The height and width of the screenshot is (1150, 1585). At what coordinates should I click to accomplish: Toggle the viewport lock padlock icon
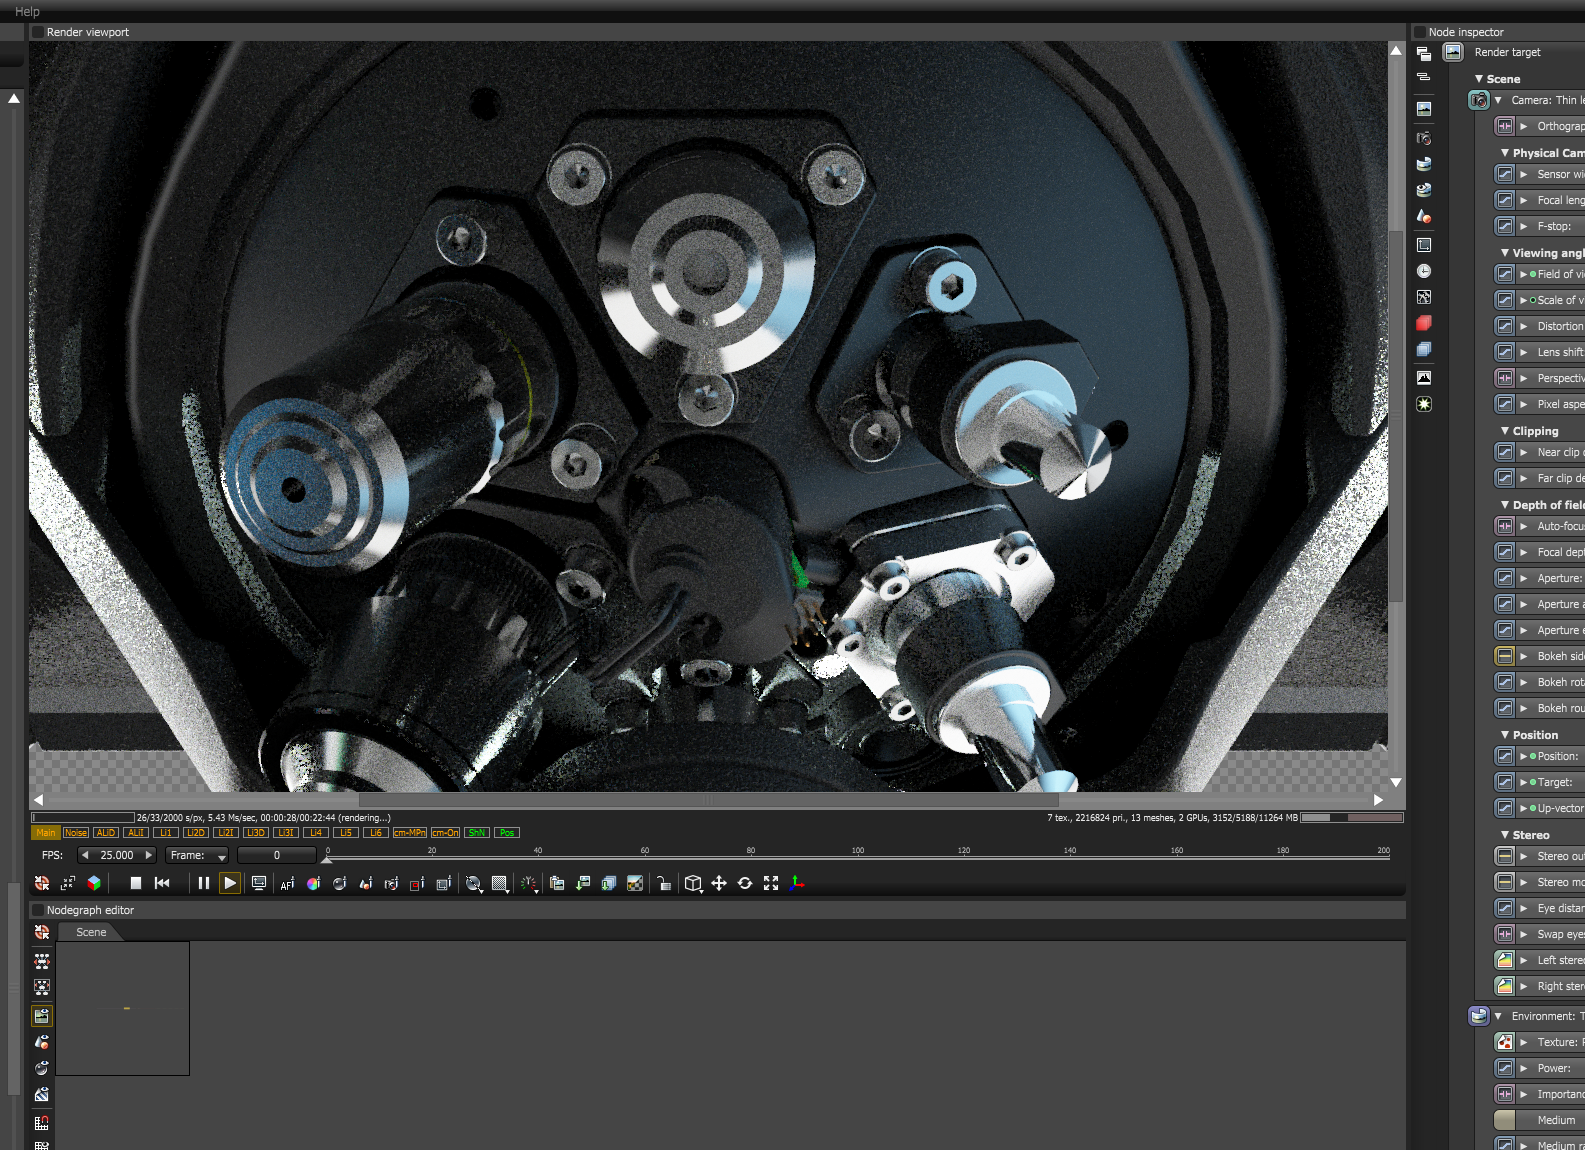[x=664, y=883]
